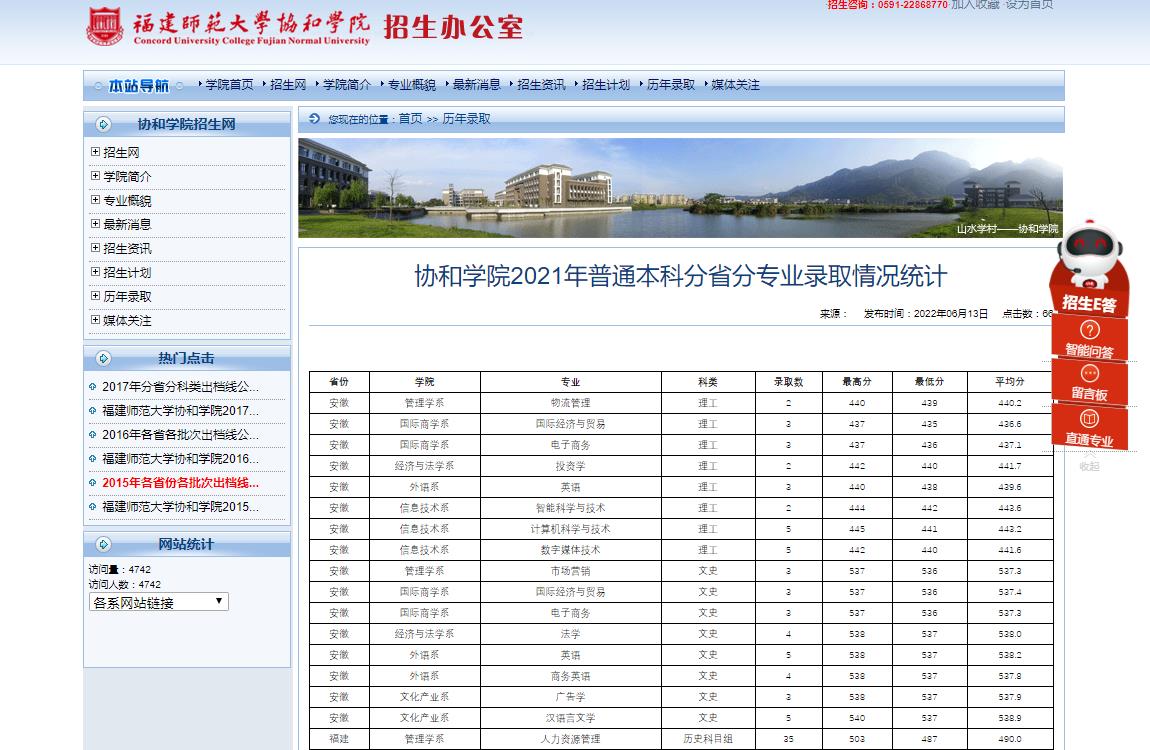Open 招生资讯 in top navigation bar
Screen dimensions: 1150x750
(x=541, y=85)
